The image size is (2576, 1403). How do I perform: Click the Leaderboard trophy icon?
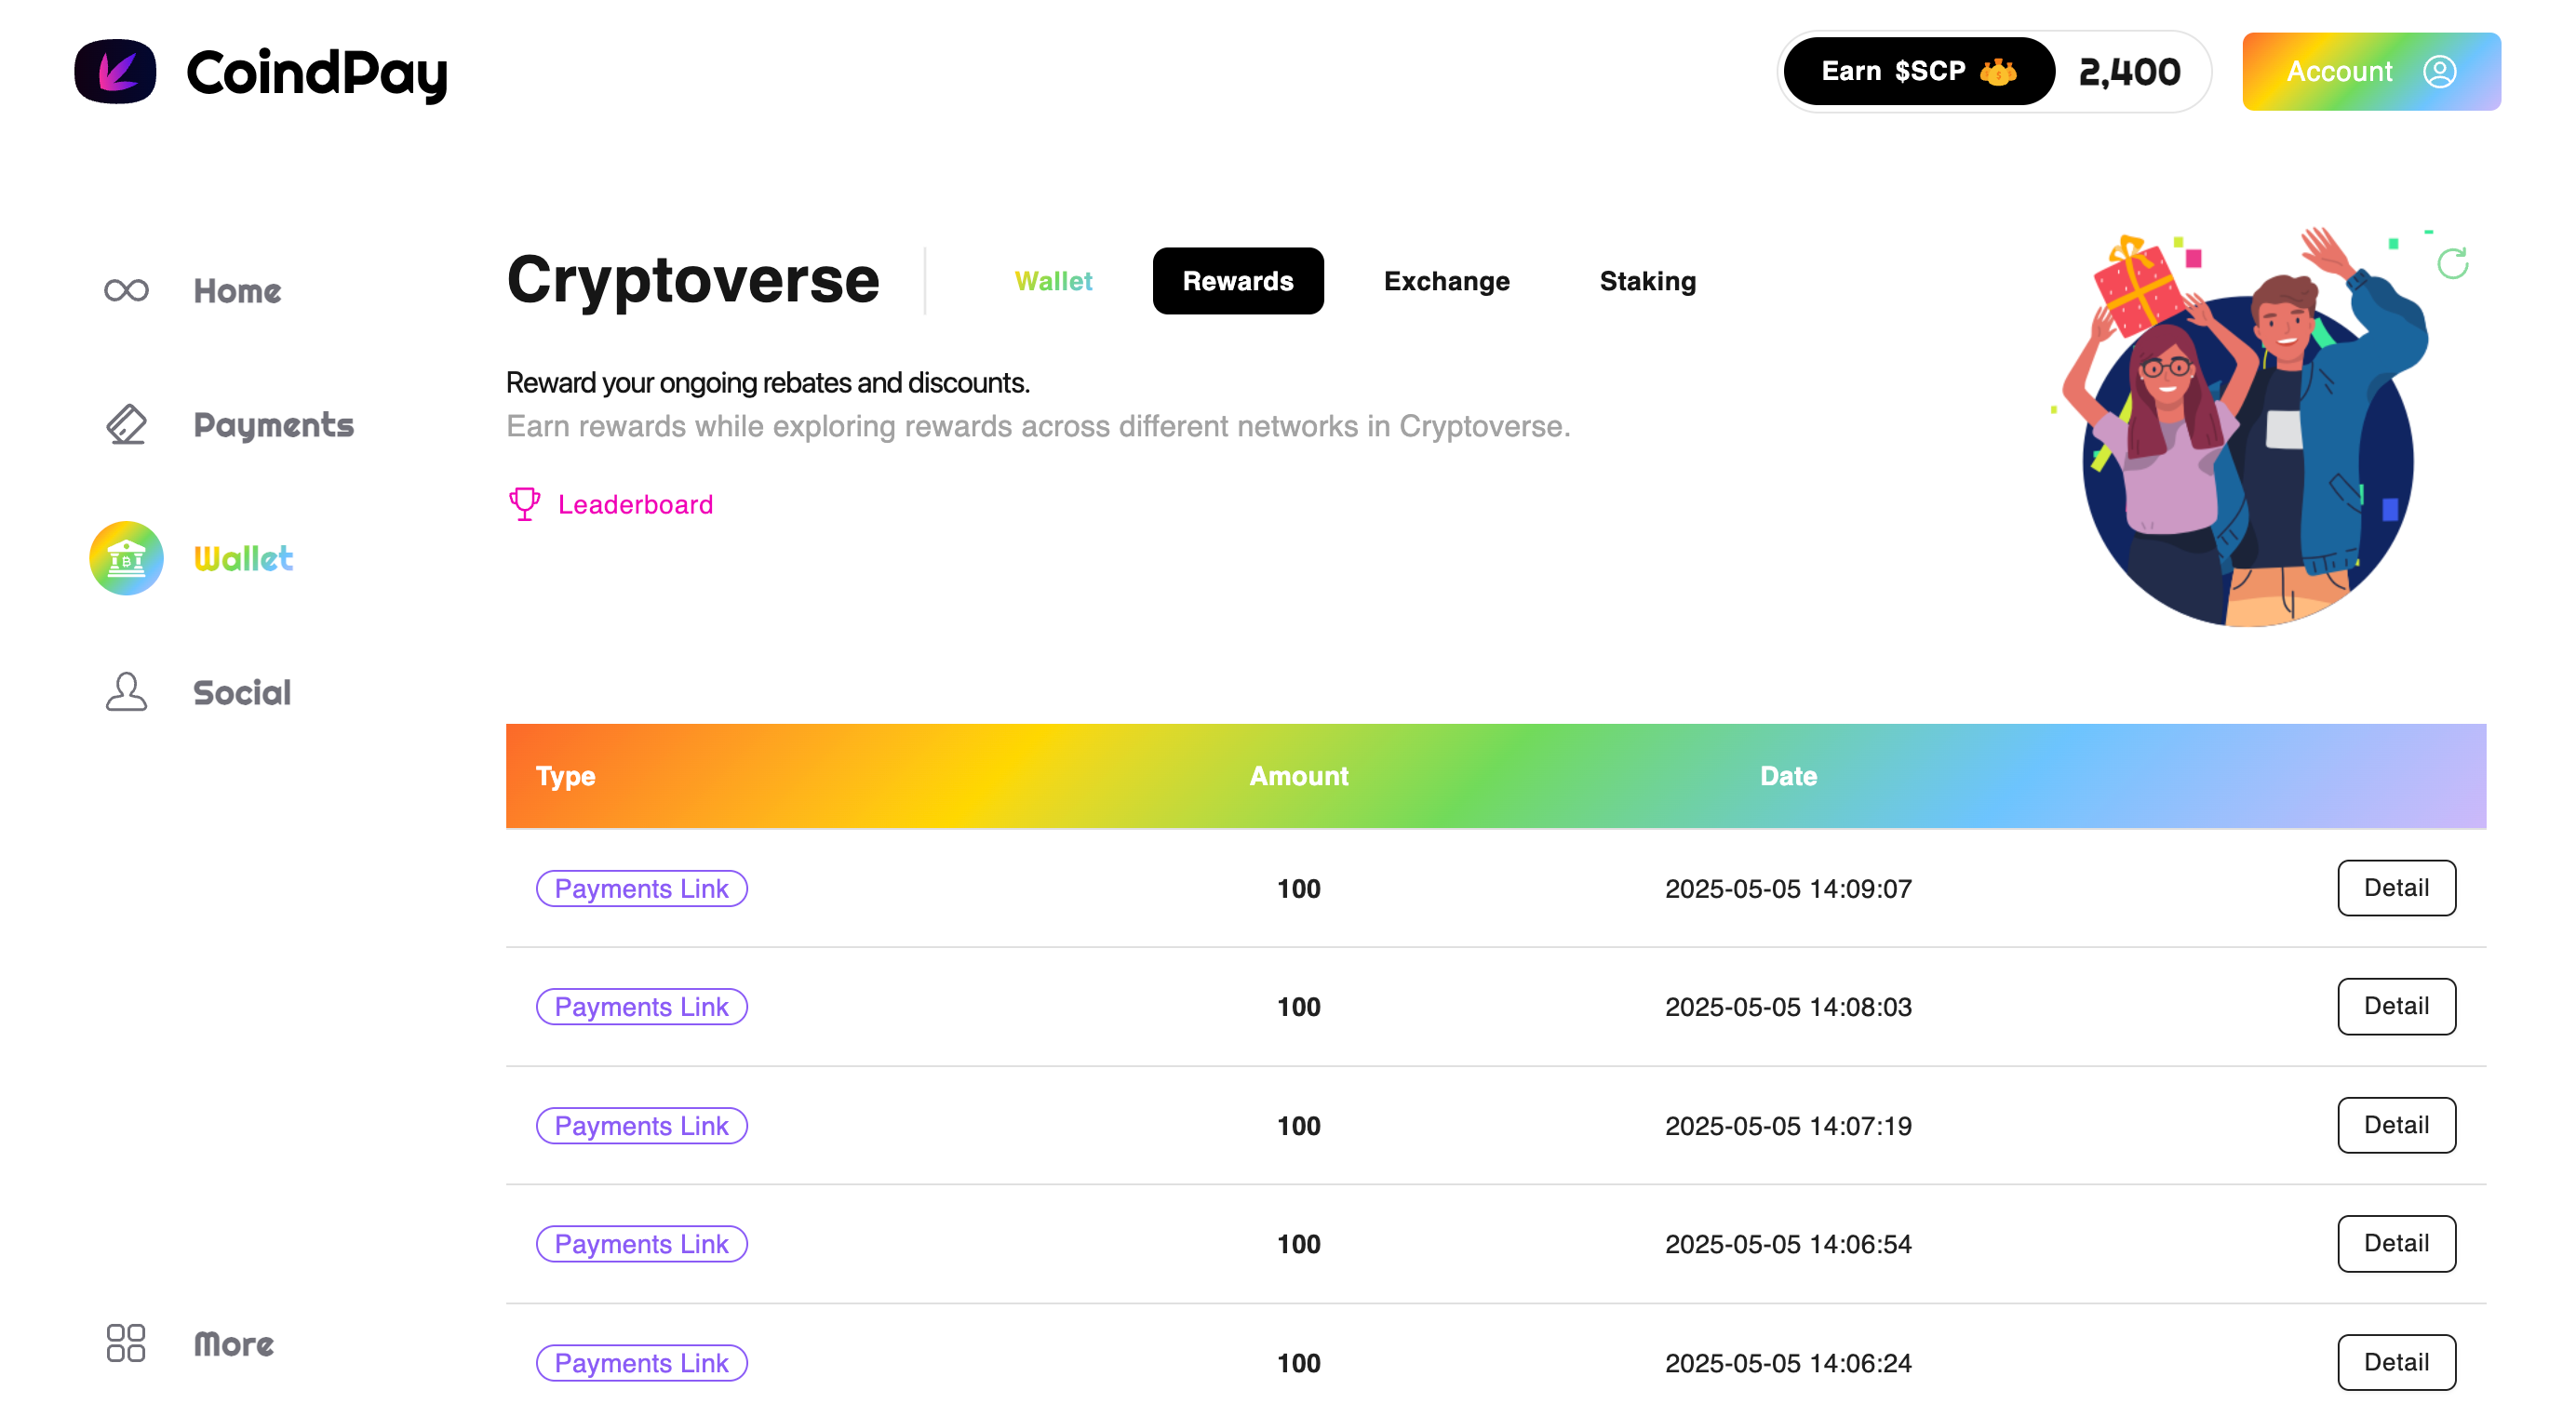[x=524, y=504]
